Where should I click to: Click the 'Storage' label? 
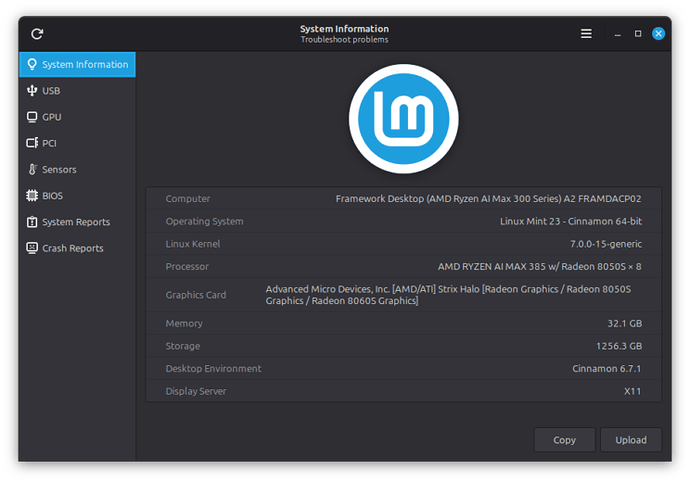click(x=183, y=346)
